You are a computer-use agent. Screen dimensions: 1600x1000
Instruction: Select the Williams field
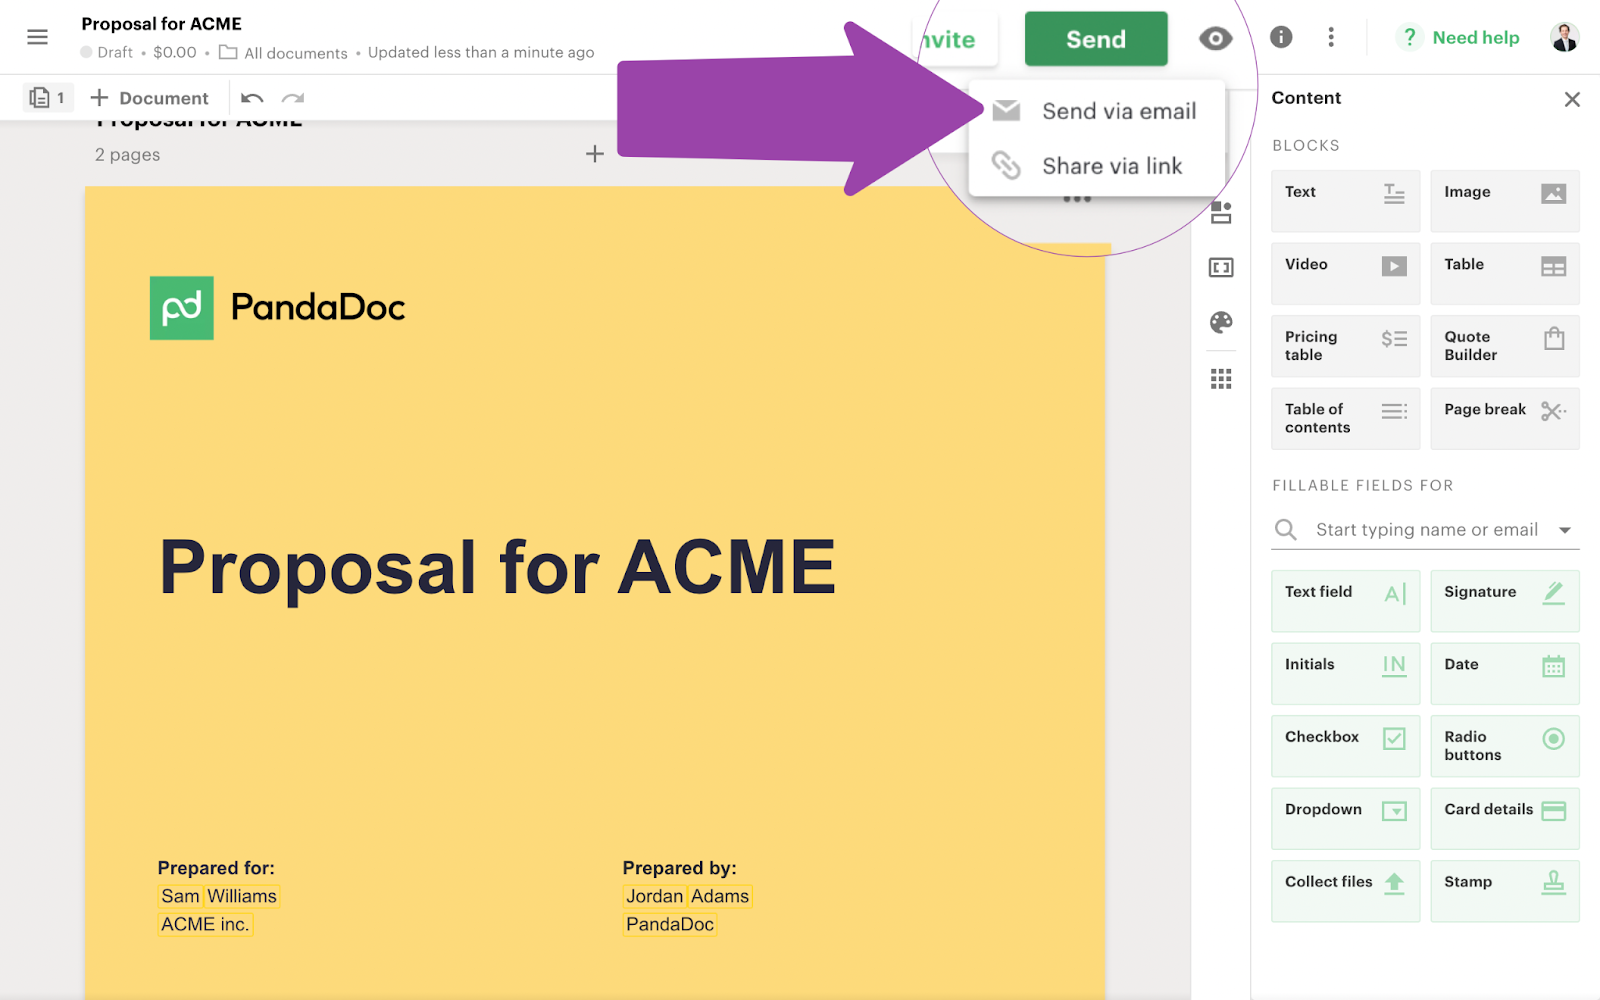click(242, 896)
